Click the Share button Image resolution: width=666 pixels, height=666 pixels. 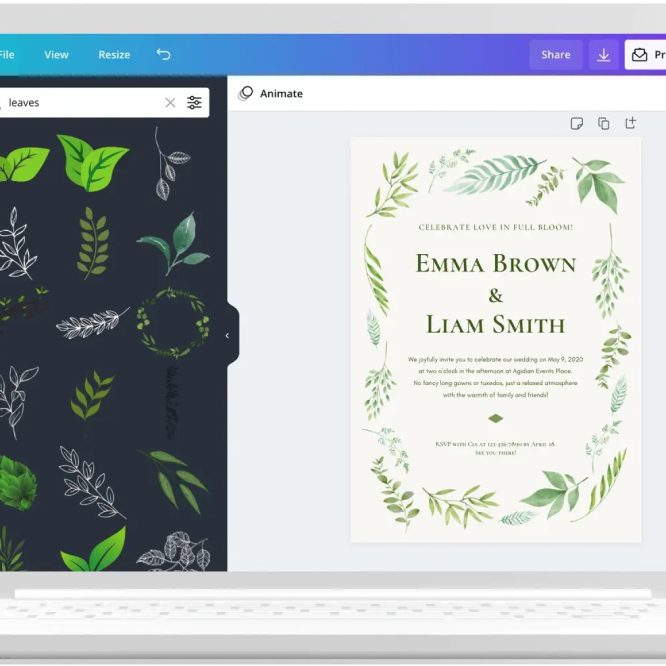(x=555, y=55)
